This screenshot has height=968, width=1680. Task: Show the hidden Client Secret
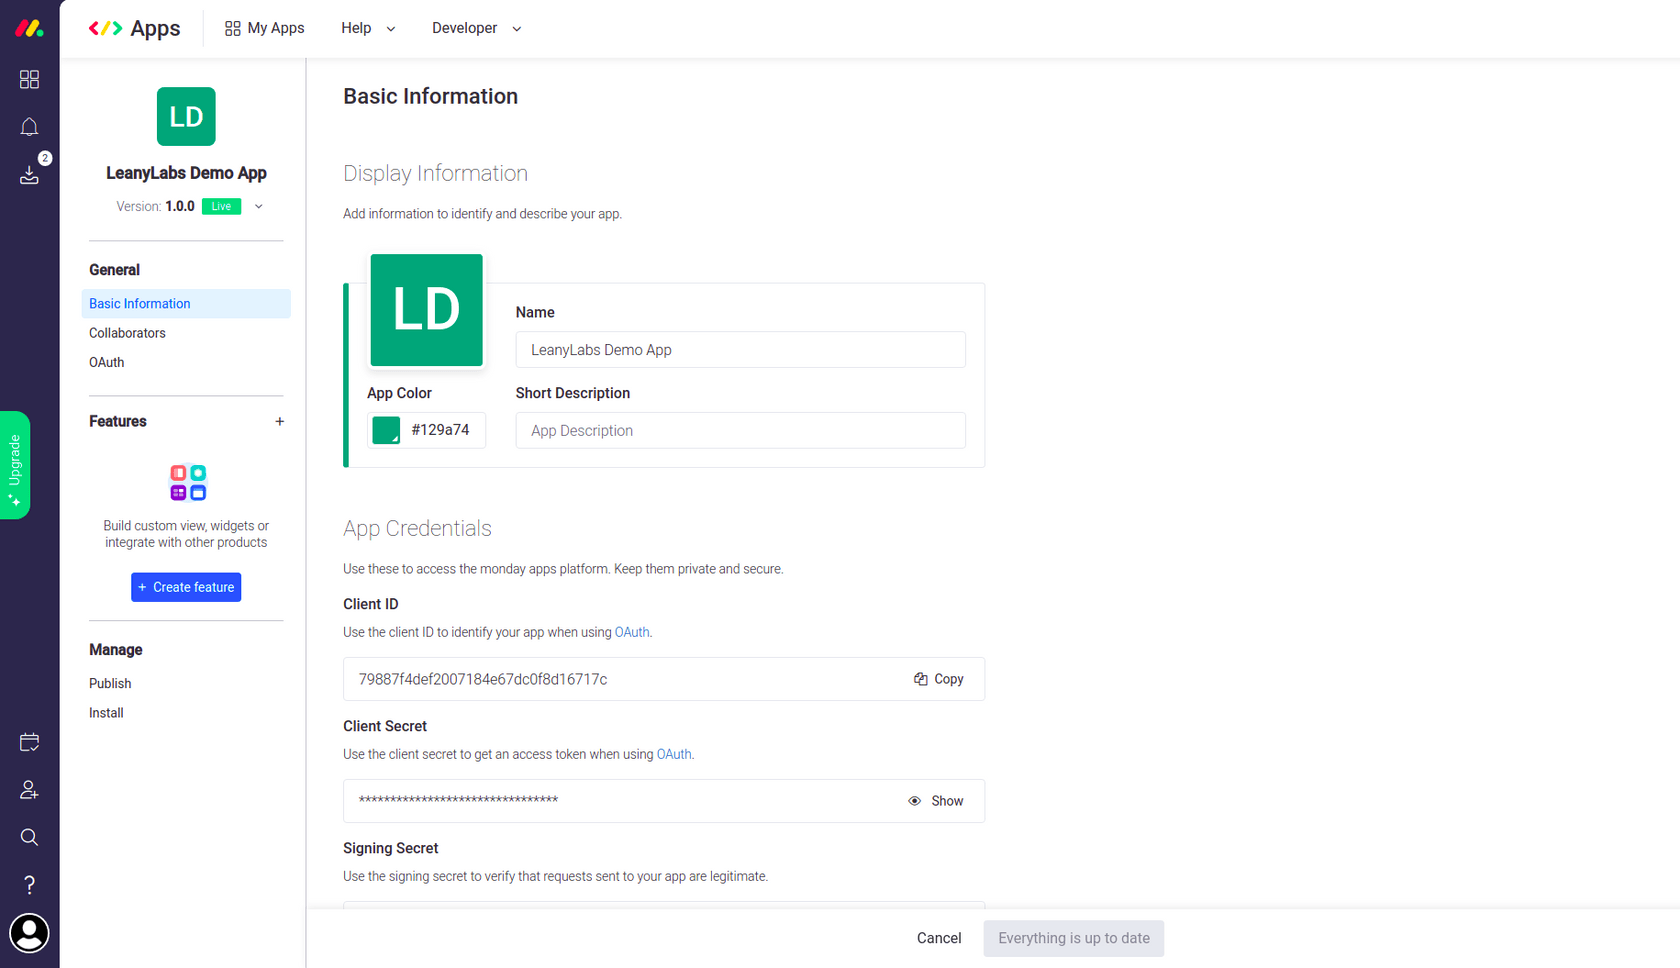tap(936, 800)
